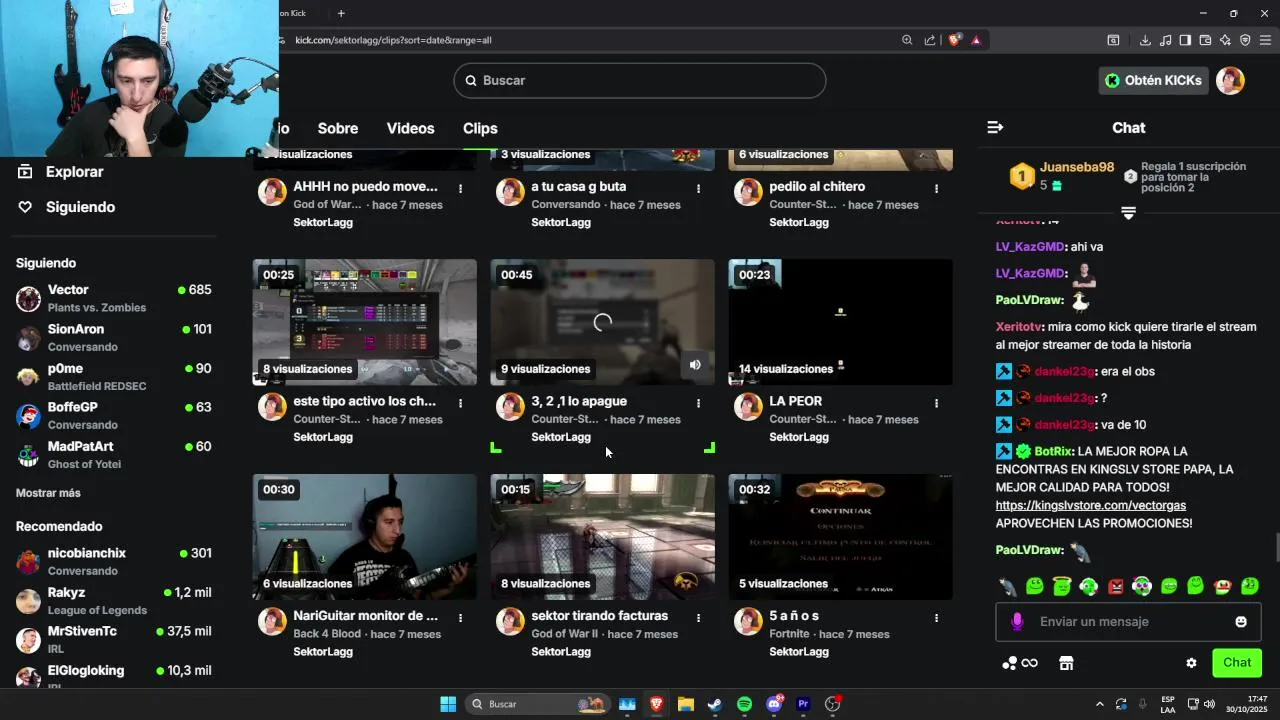The width and height of the screenshot is (1280, 720).
Task: Open chat settings gear icon
Action: click(1191, 663)
